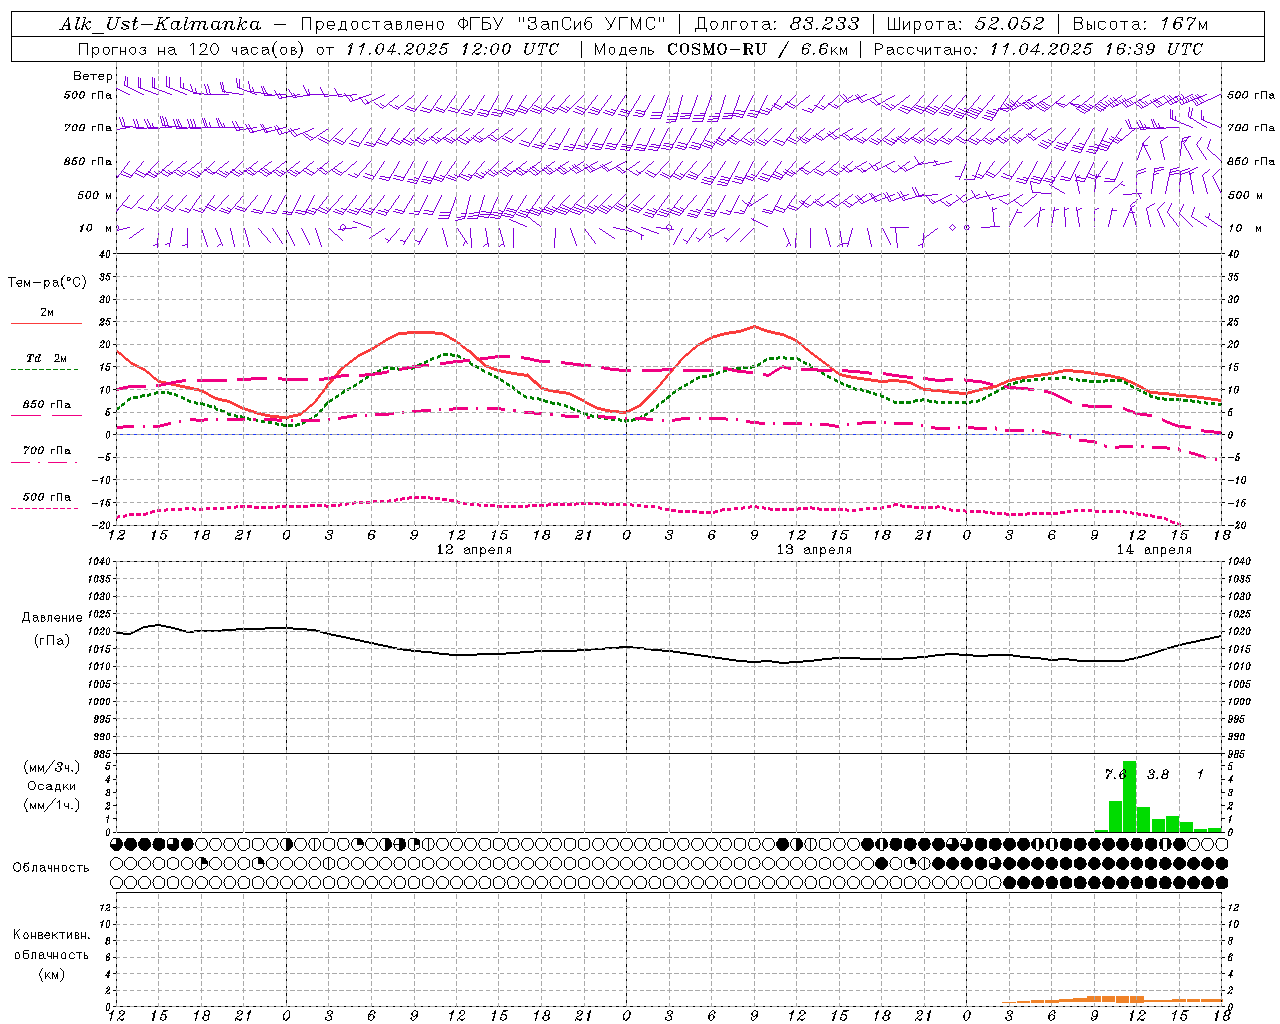Click the 13 апреля date label
The width and height of the screenshot is (1280, 1024).
[814, 550]
